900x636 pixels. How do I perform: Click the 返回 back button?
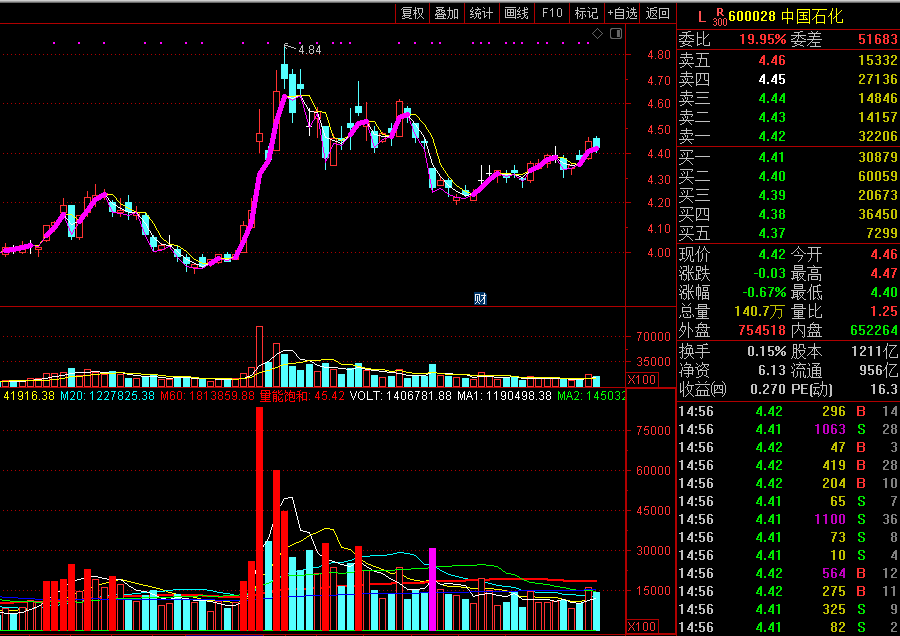[657, 13]
